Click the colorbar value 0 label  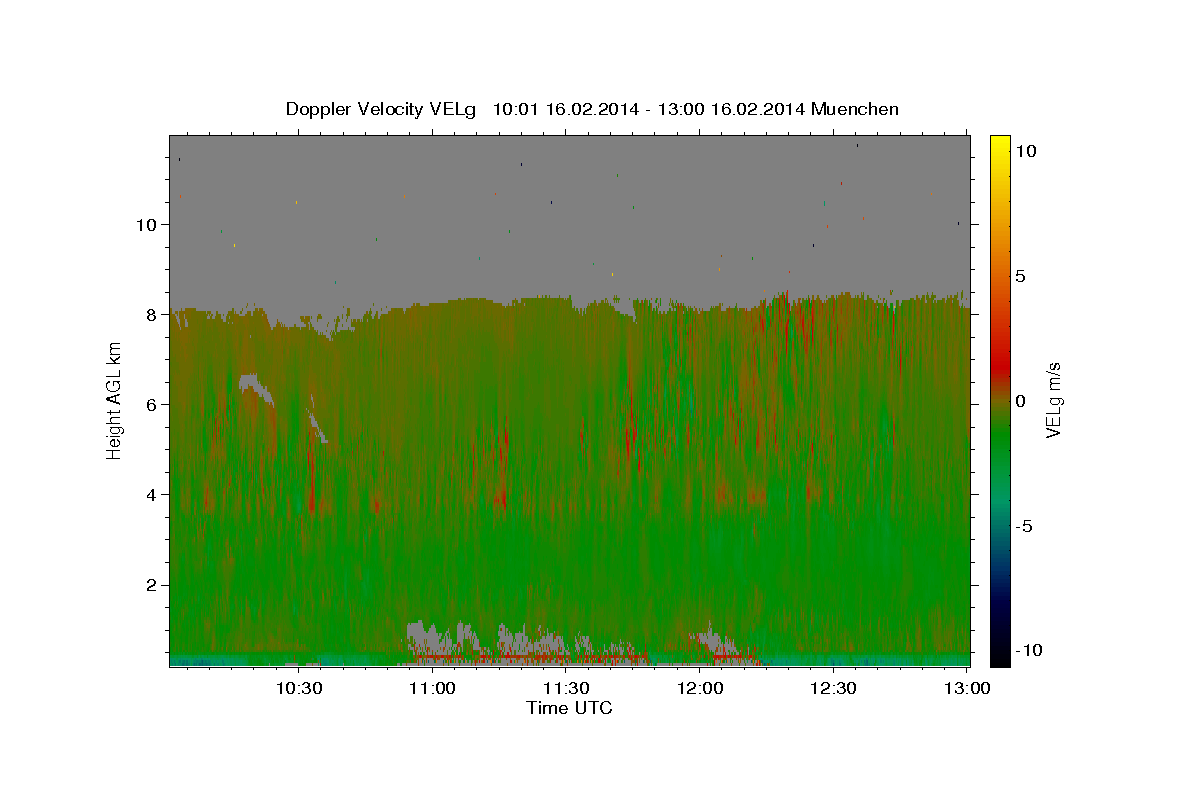(x=1019, y=401)
